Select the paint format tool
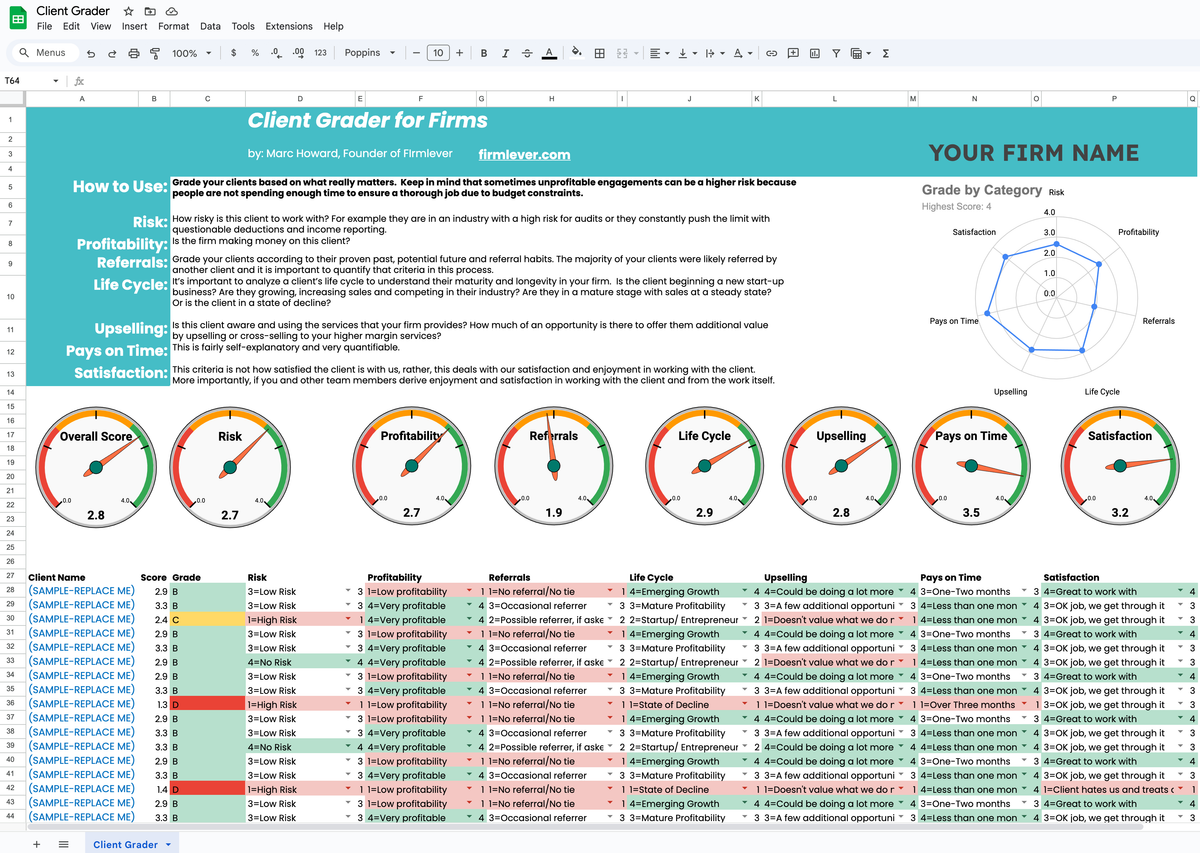 point(155,53)
